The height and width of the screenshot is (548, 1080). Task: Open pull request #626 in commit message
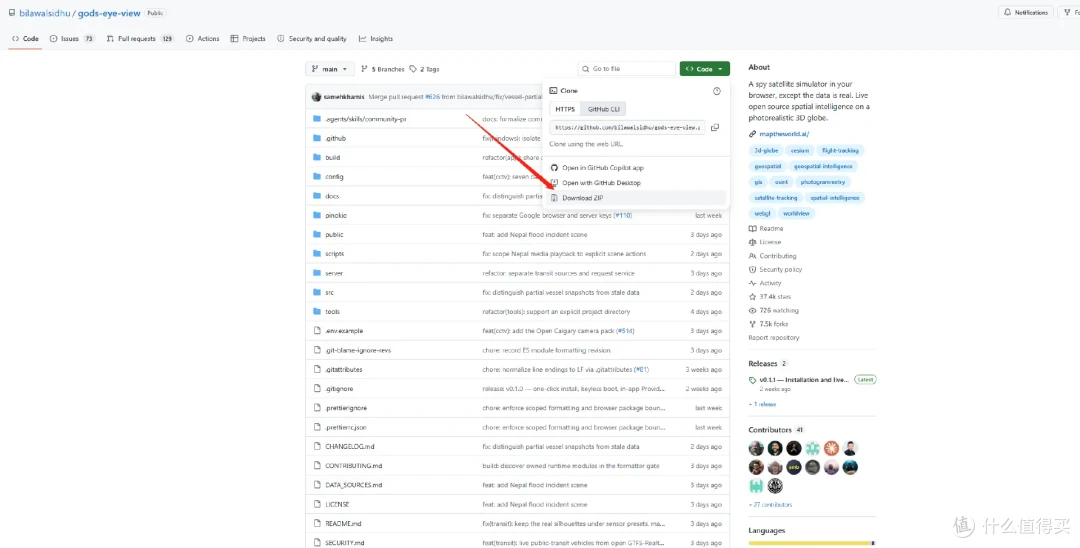click(x=433, y=97)
